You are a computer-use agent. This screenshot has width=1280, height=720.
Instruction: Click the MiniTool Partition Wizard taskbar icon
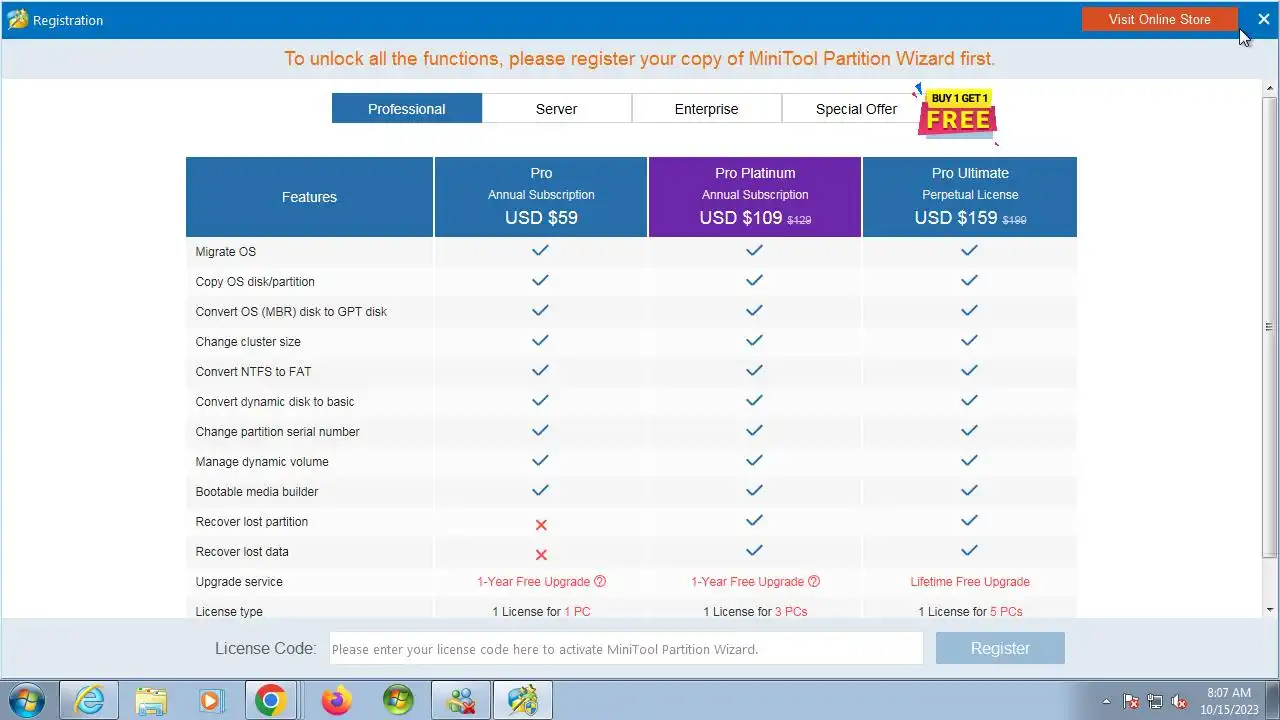tap(523, 700)
